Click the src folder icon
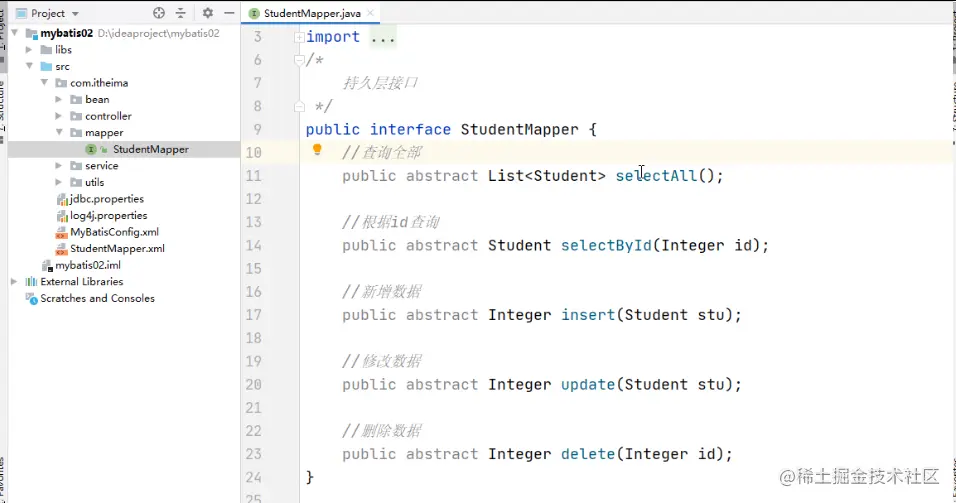Image resolution: width=956 pixels, height=503 pixels. (x=46, y=66)
